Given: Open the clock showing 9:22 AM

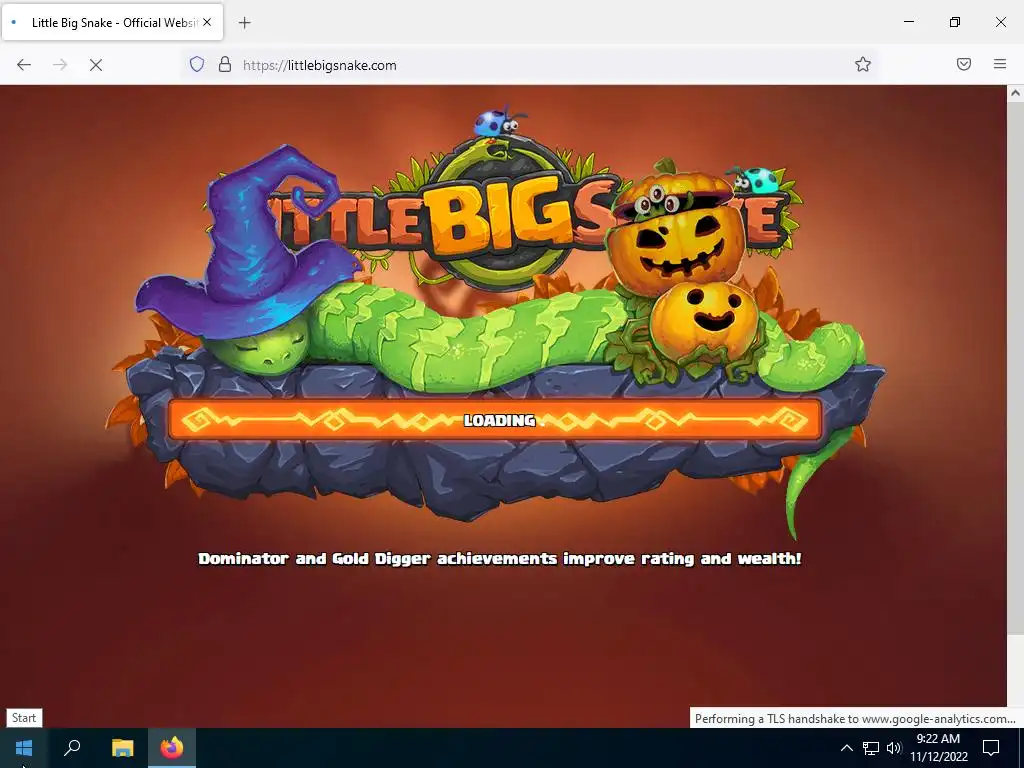Looking at the screenshot, I should (938, 748).
